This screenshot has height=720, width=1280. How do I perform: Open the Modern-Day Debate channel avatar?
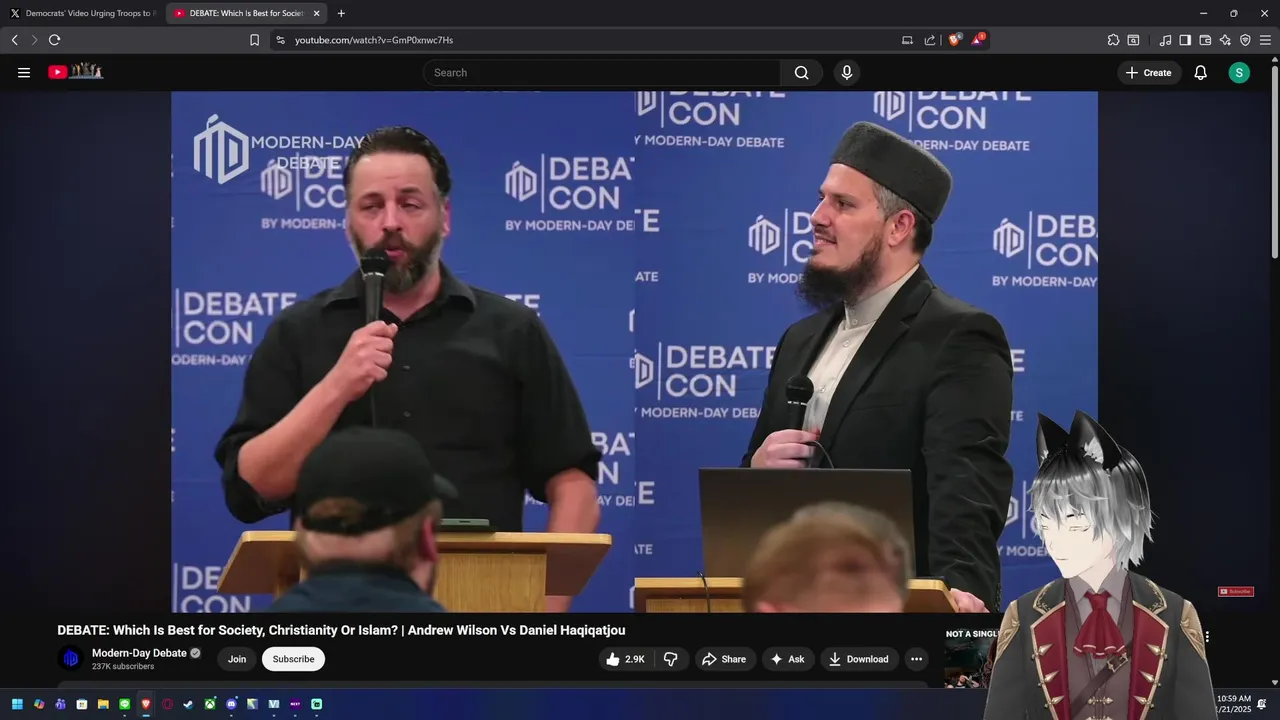click(70, 658)
